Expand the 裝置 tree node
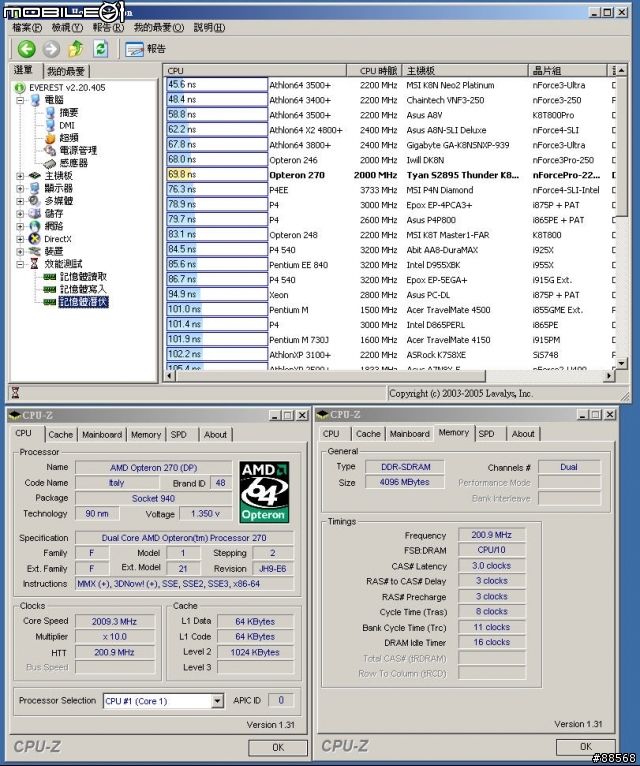Viewport: 640px width, 766px height. pyautogui.click(x=20, y=252)
